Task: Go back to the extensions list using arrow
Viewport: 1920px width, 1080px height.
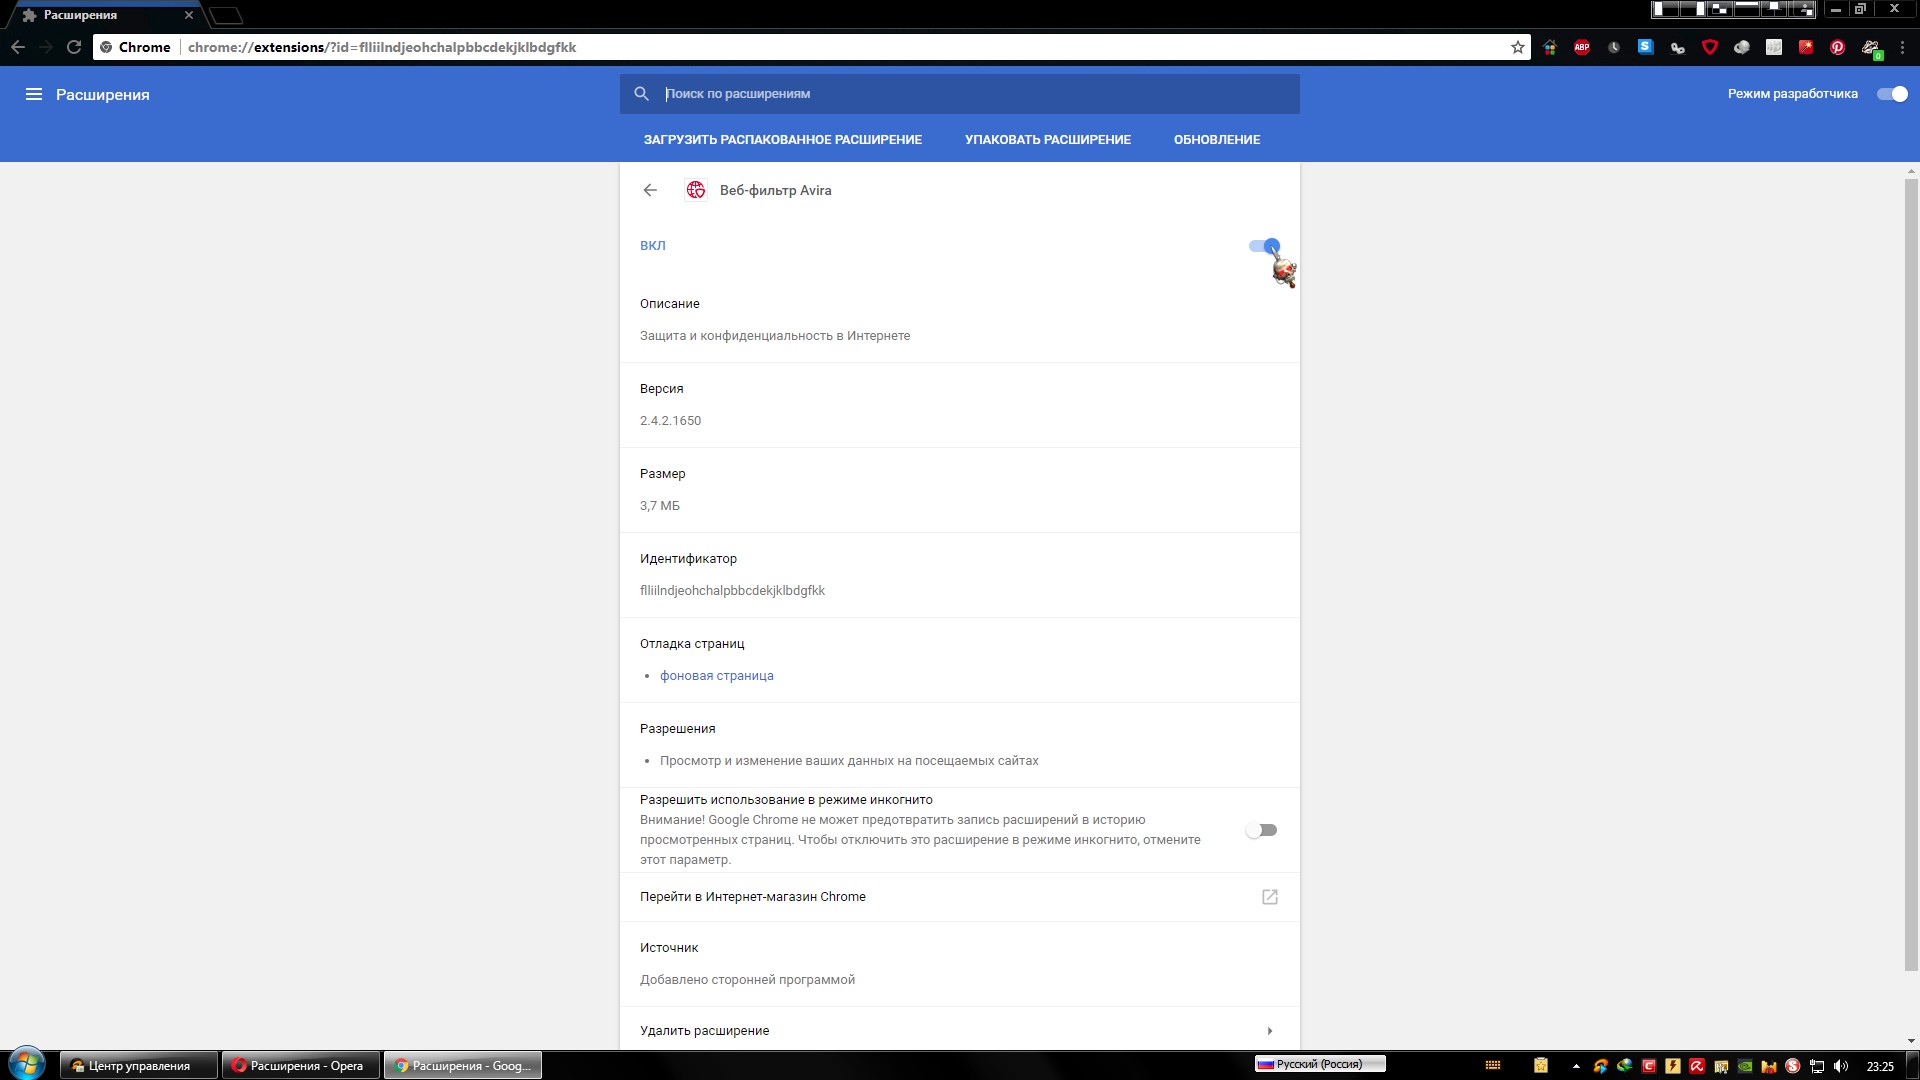Action: [x=650, y=190]
